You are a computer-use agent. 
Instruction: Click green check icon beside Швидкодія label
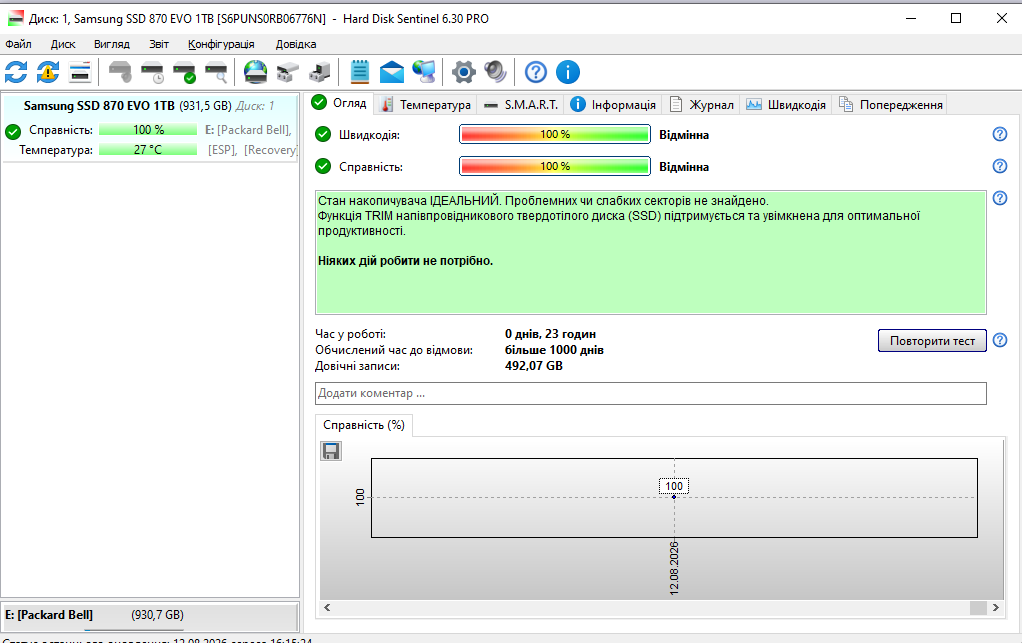pyautogui.click(x=323, y=135)
